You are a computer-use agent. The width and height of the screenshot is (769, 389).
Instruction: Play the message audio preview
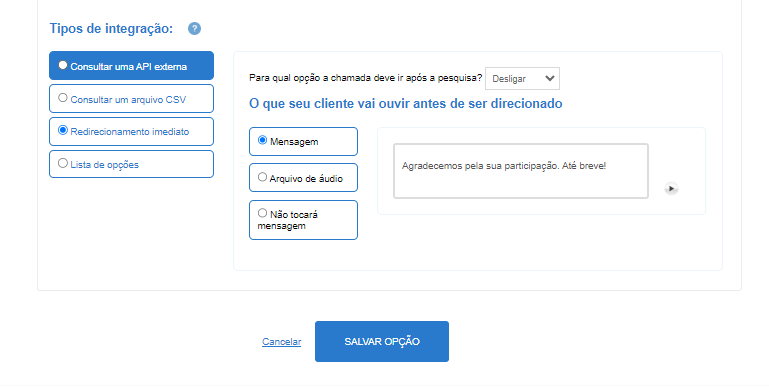(671, 188)
